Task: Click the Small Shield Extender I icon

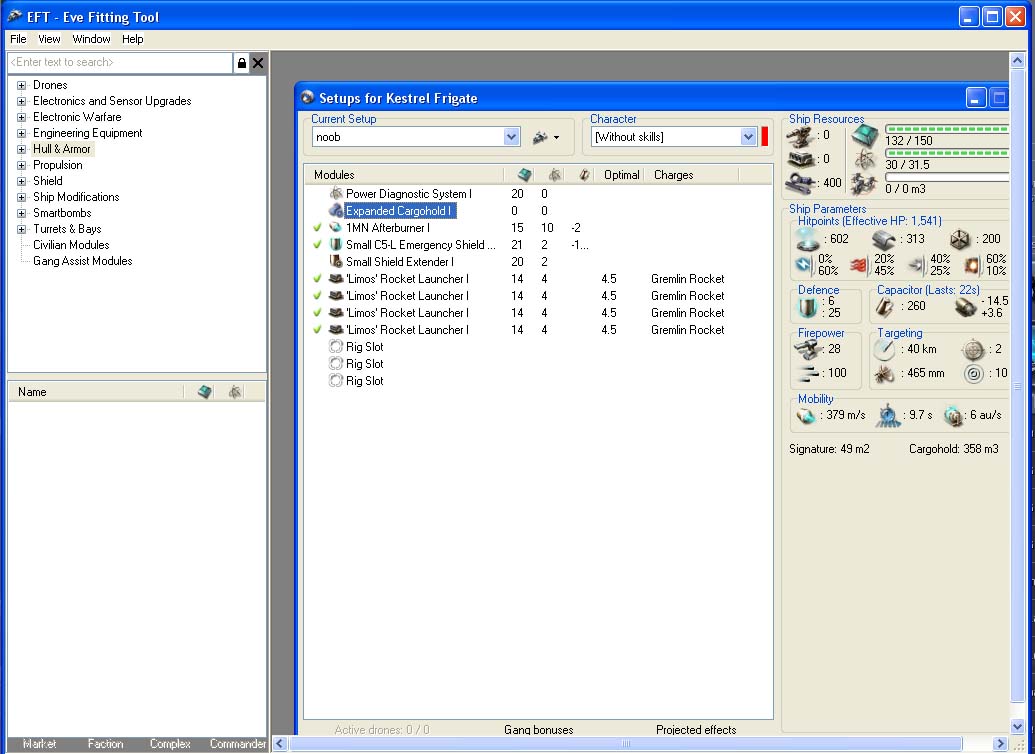Action: (x=336, y=262)
